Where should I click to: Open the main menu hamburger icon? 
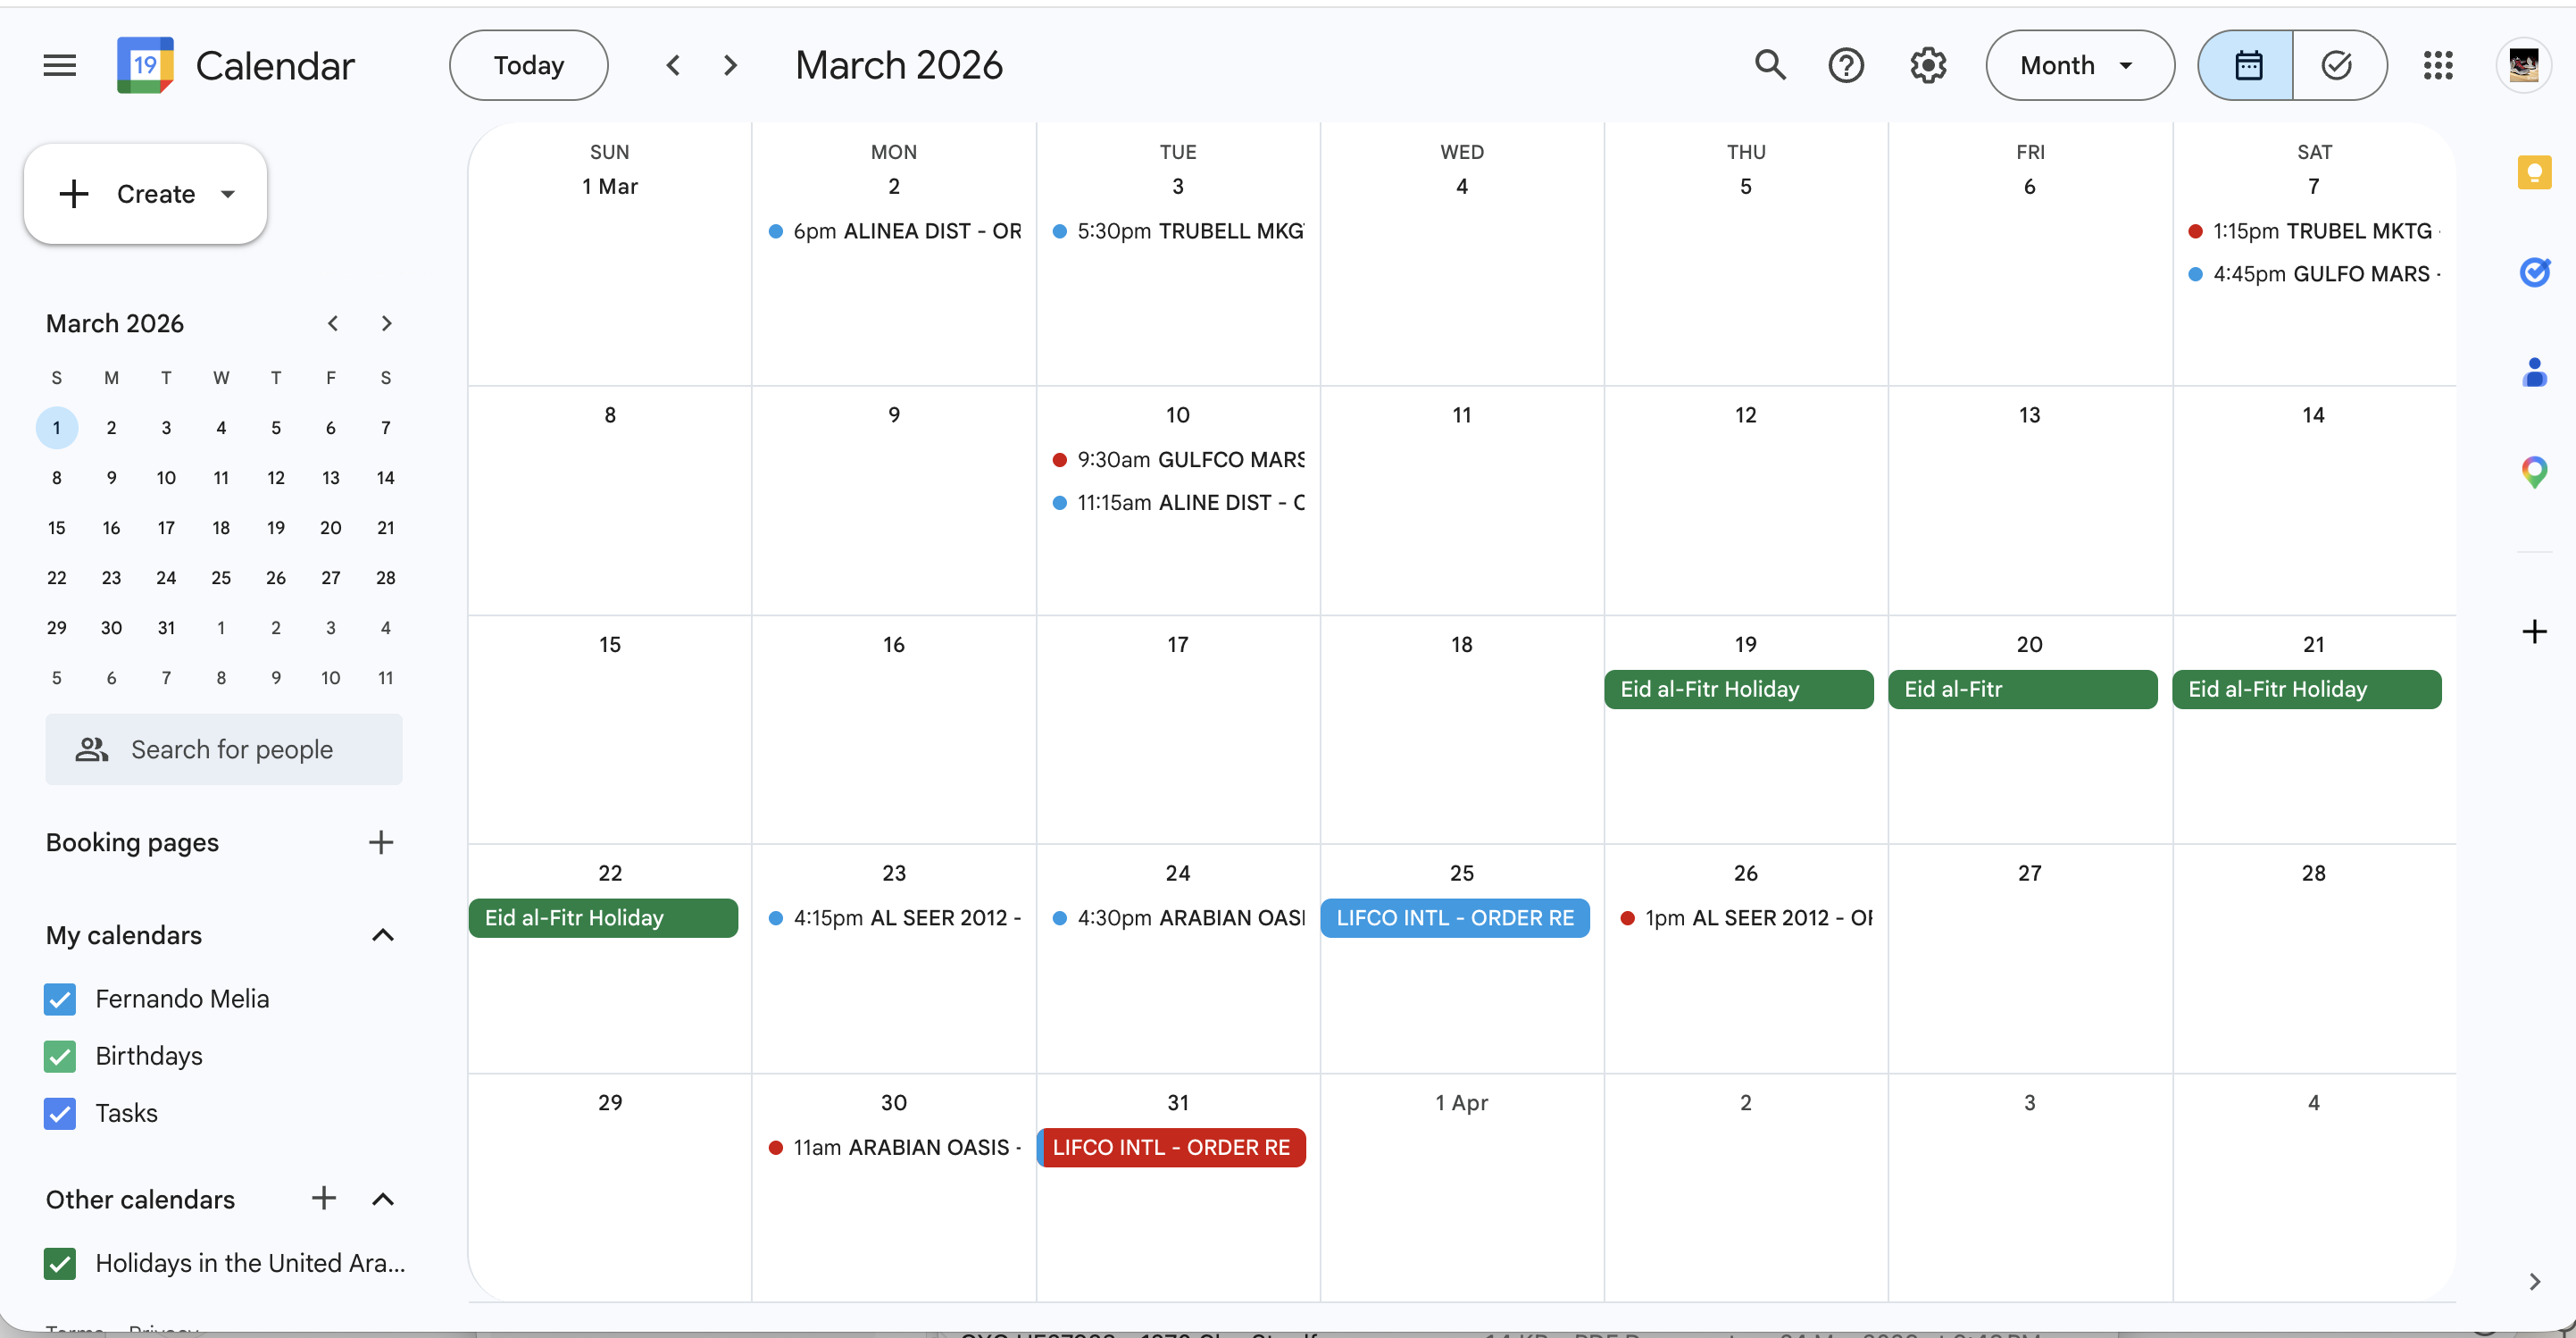coord(60,66)
